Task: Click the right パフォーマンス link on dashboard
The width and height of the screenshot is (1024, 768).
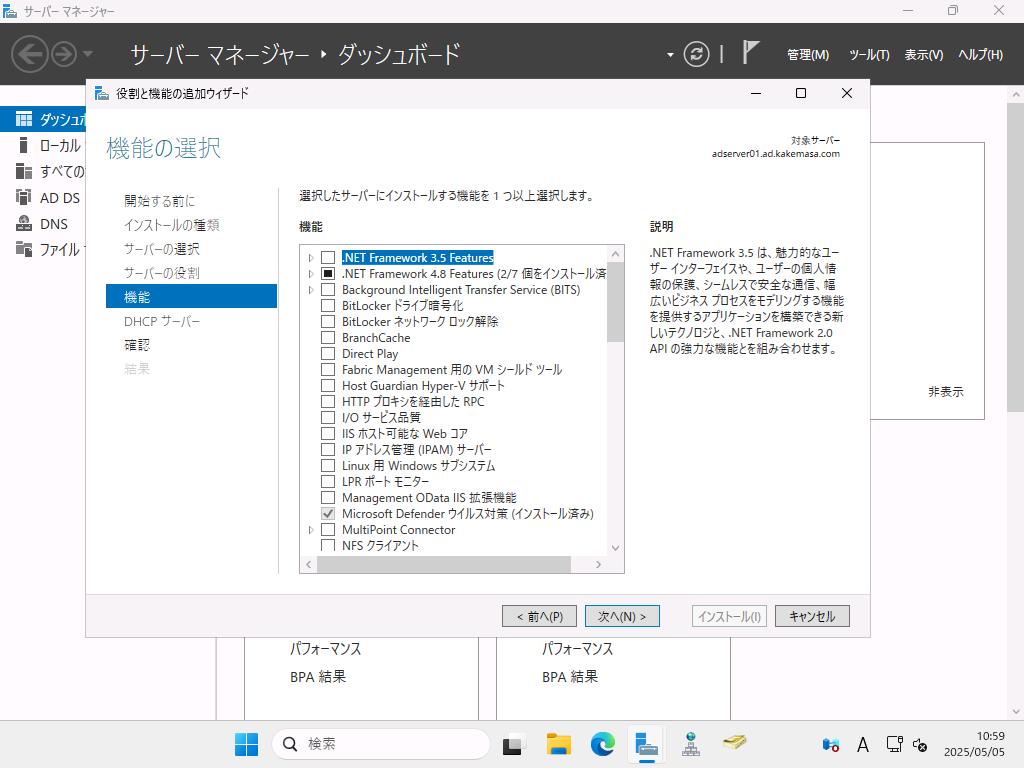Action: [577, 648]
